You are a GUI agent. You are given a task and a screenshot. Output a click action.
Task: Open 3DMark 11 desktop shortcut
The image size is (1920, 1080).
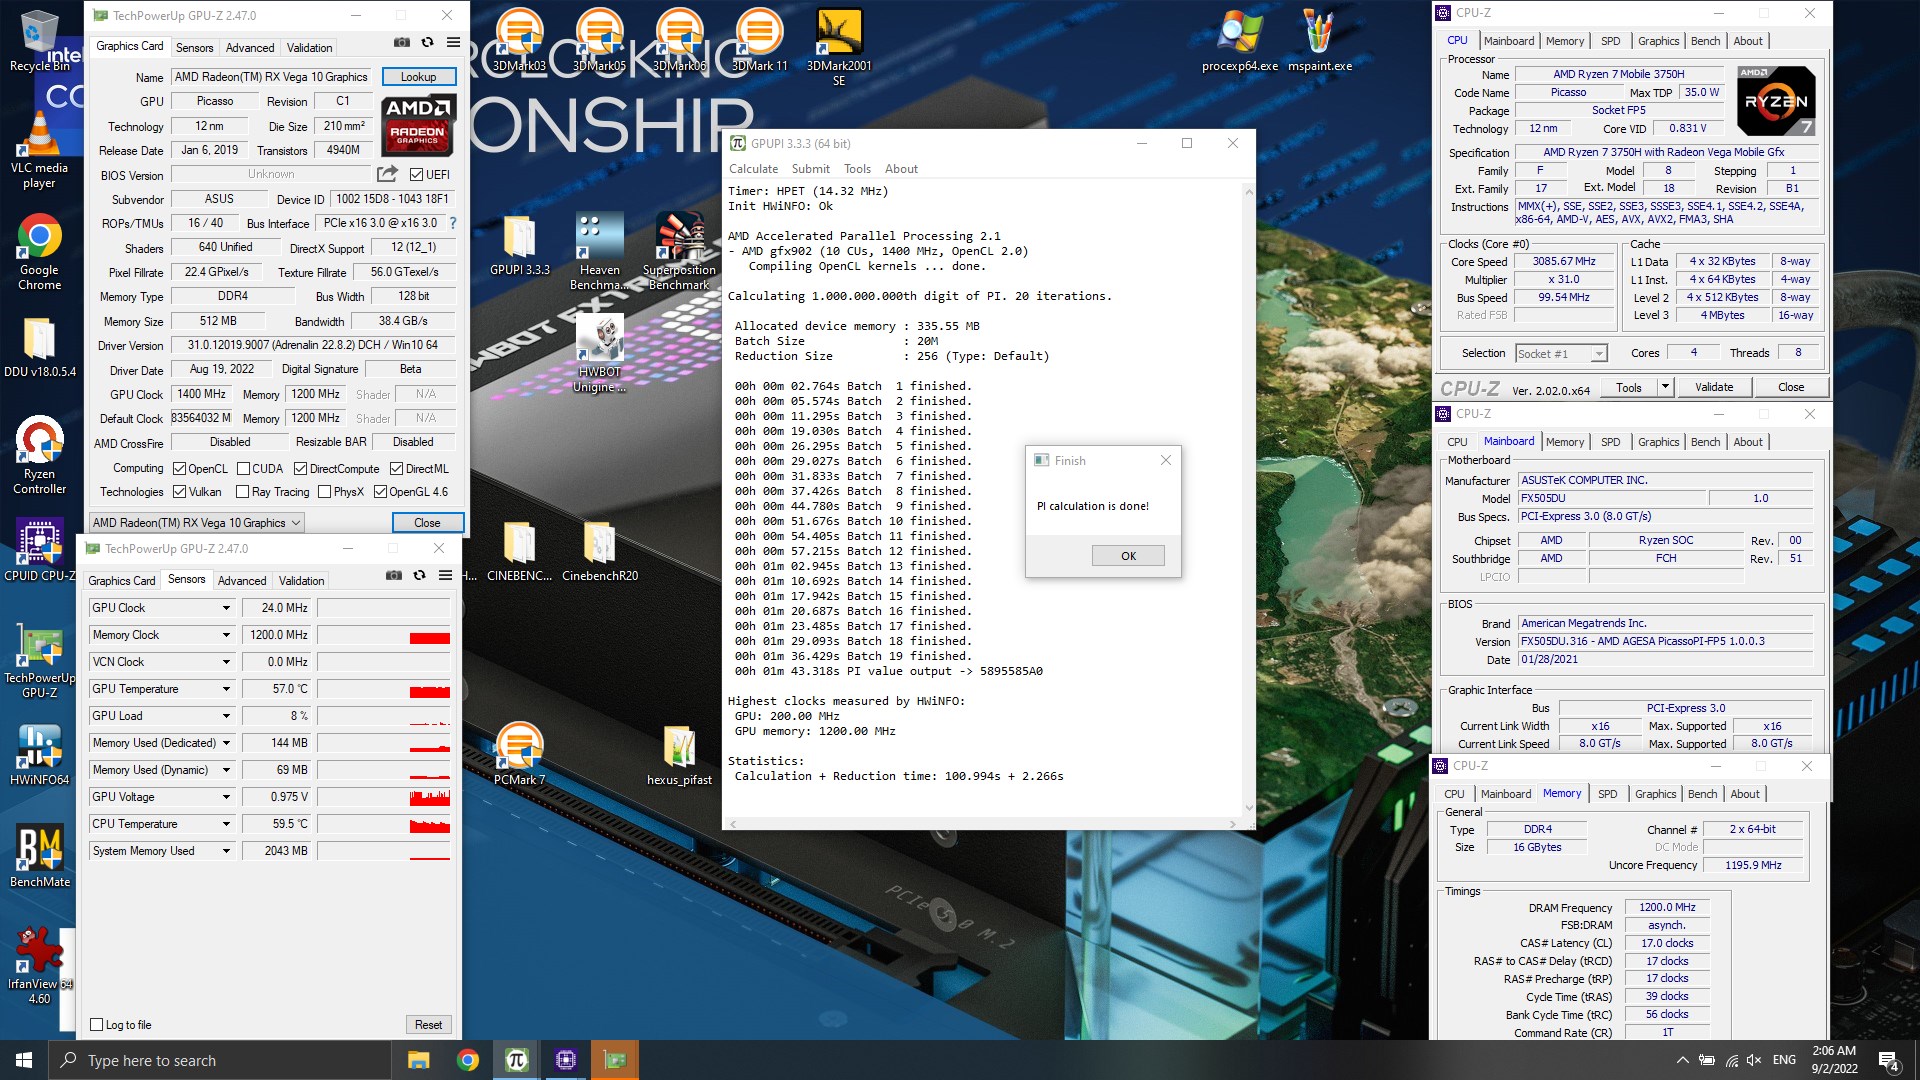759,40
